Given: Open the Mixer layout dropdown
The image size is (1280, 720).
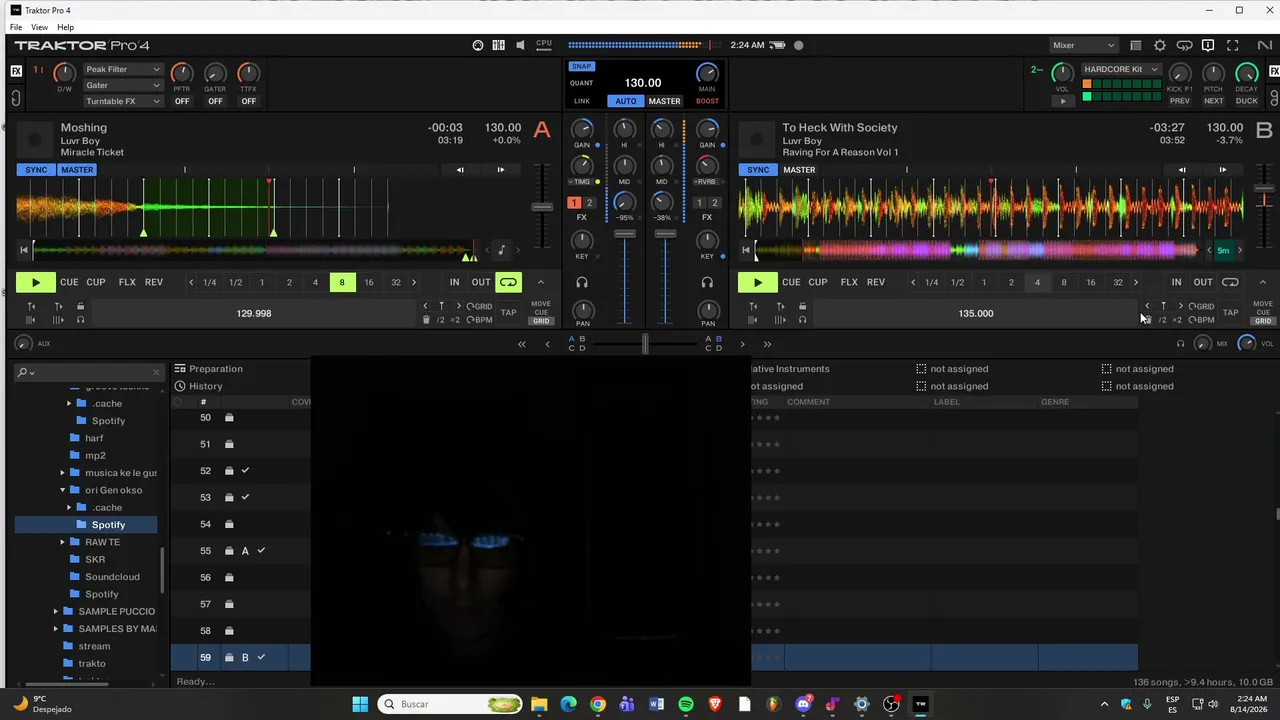Looking at the screenshot, I should coord(1084,45).
